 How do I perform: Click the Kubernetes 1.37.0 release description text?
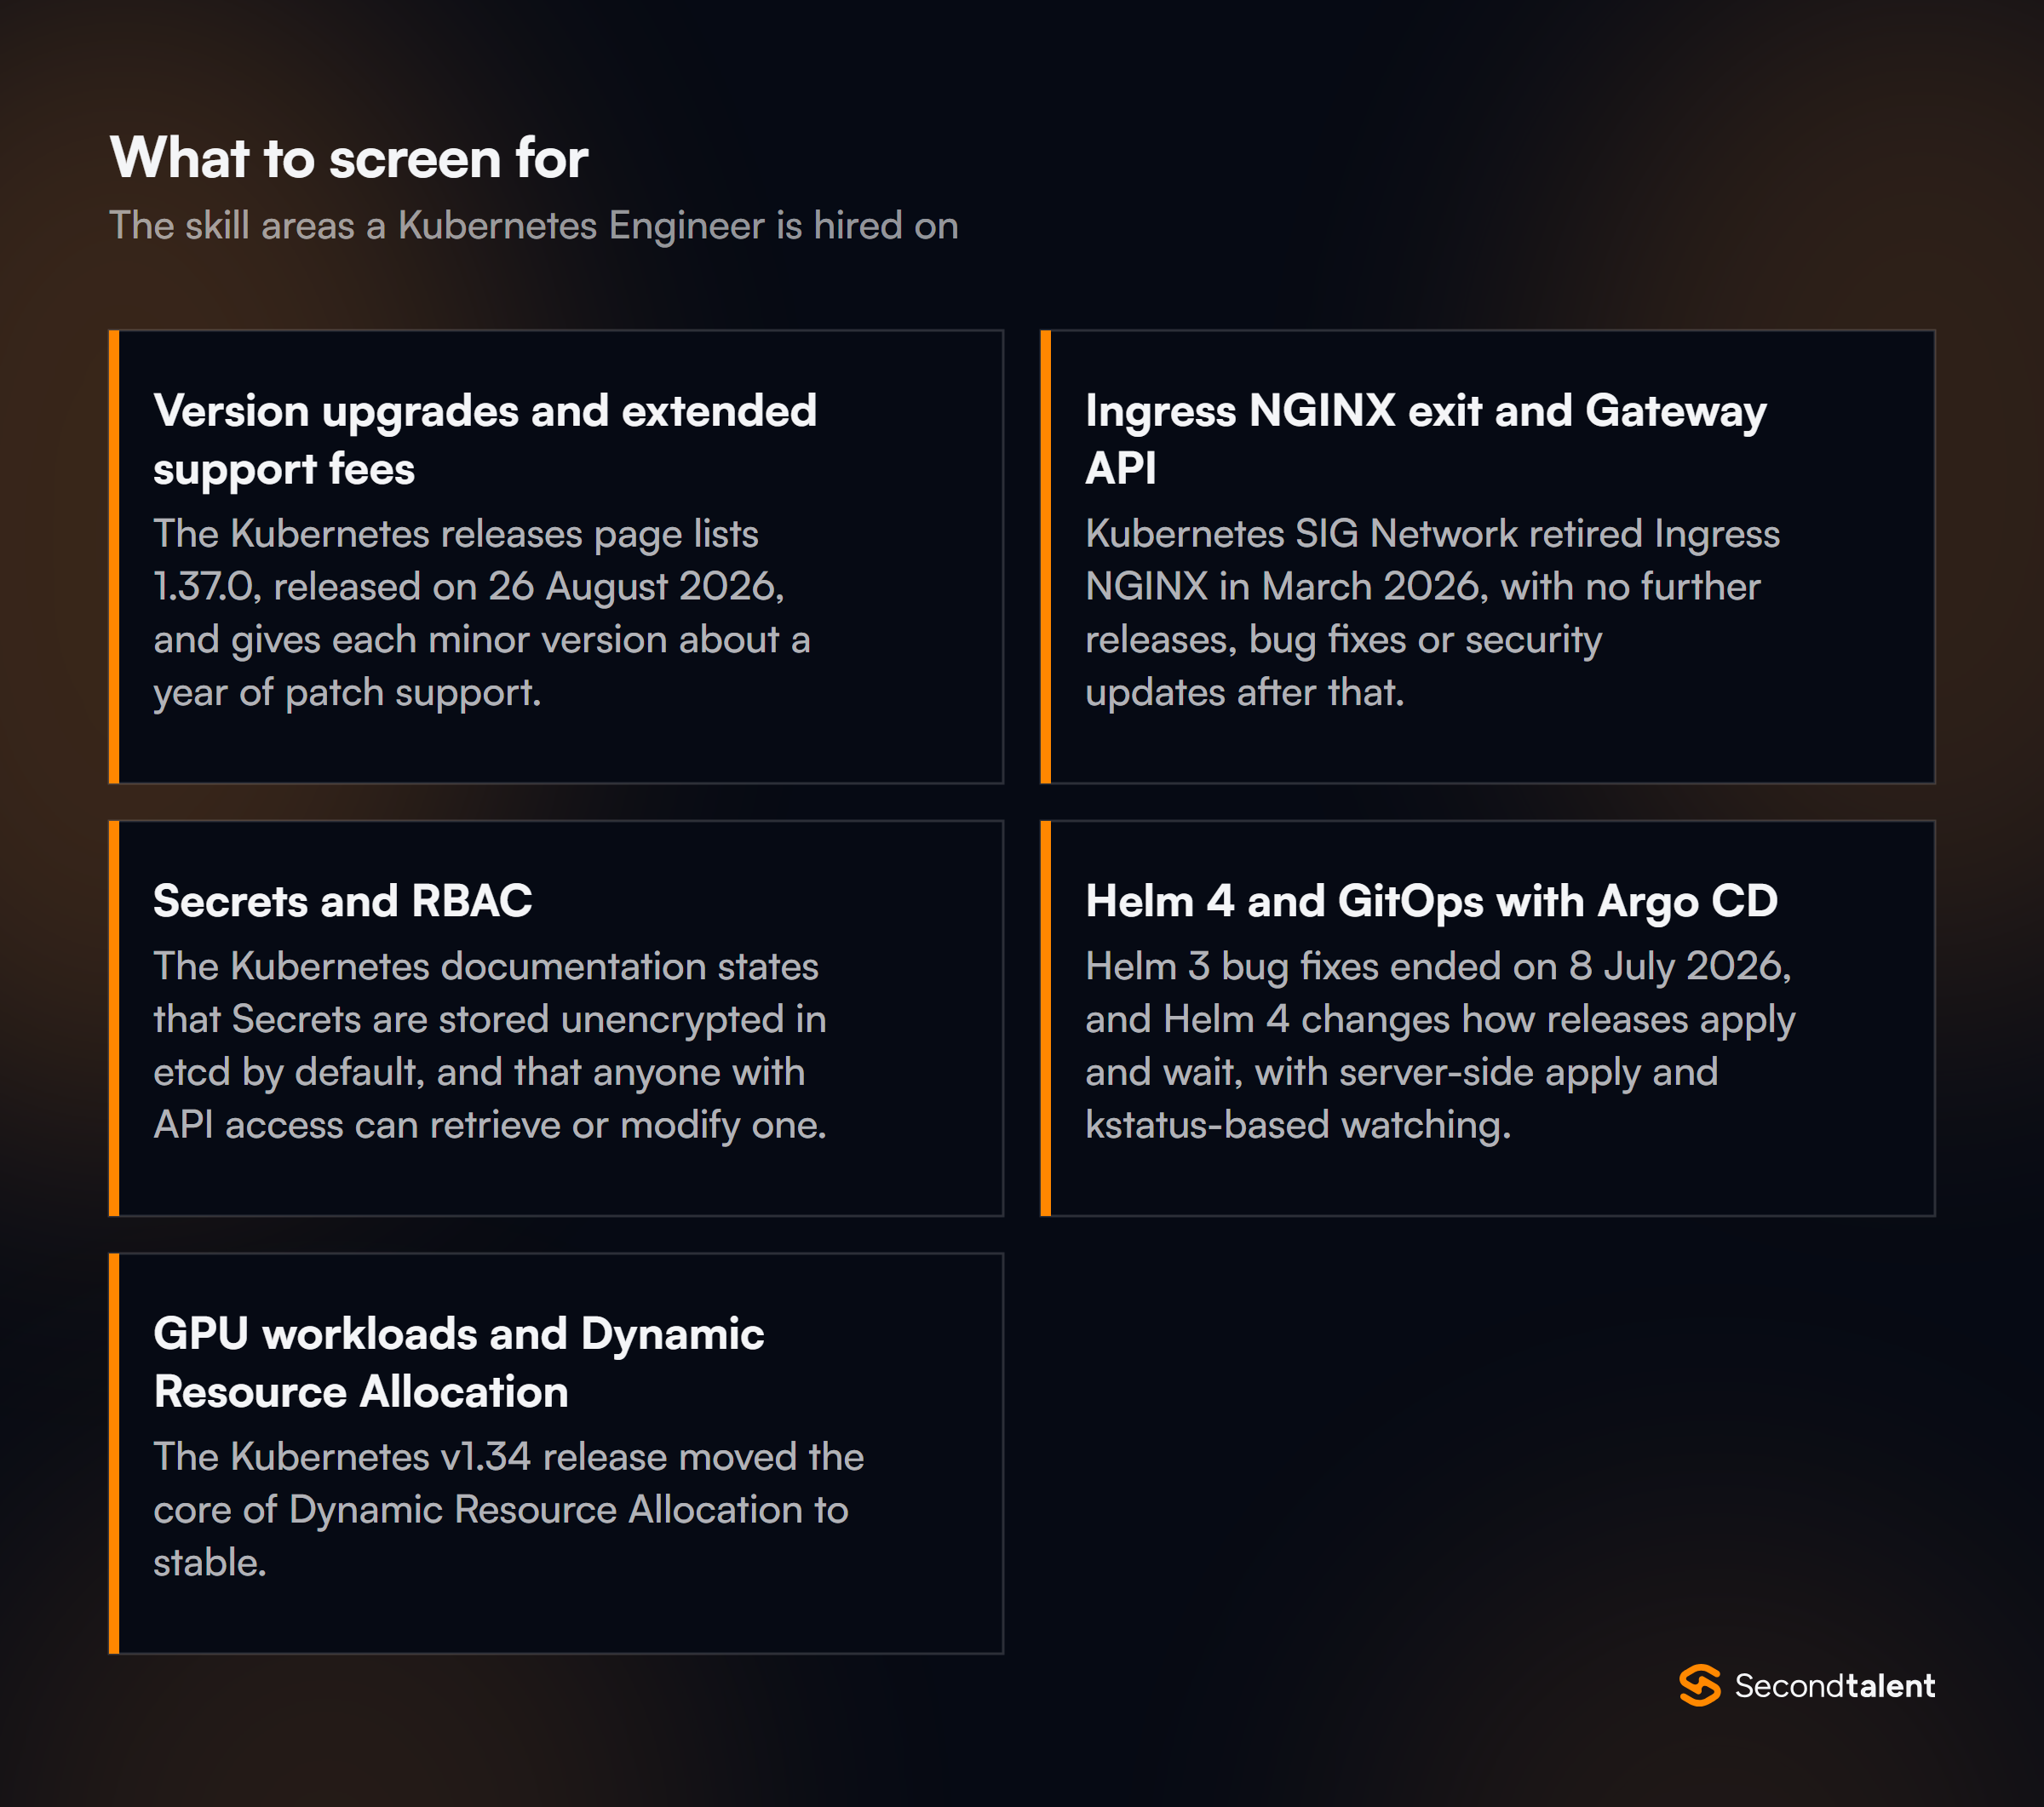pos(482,613)
